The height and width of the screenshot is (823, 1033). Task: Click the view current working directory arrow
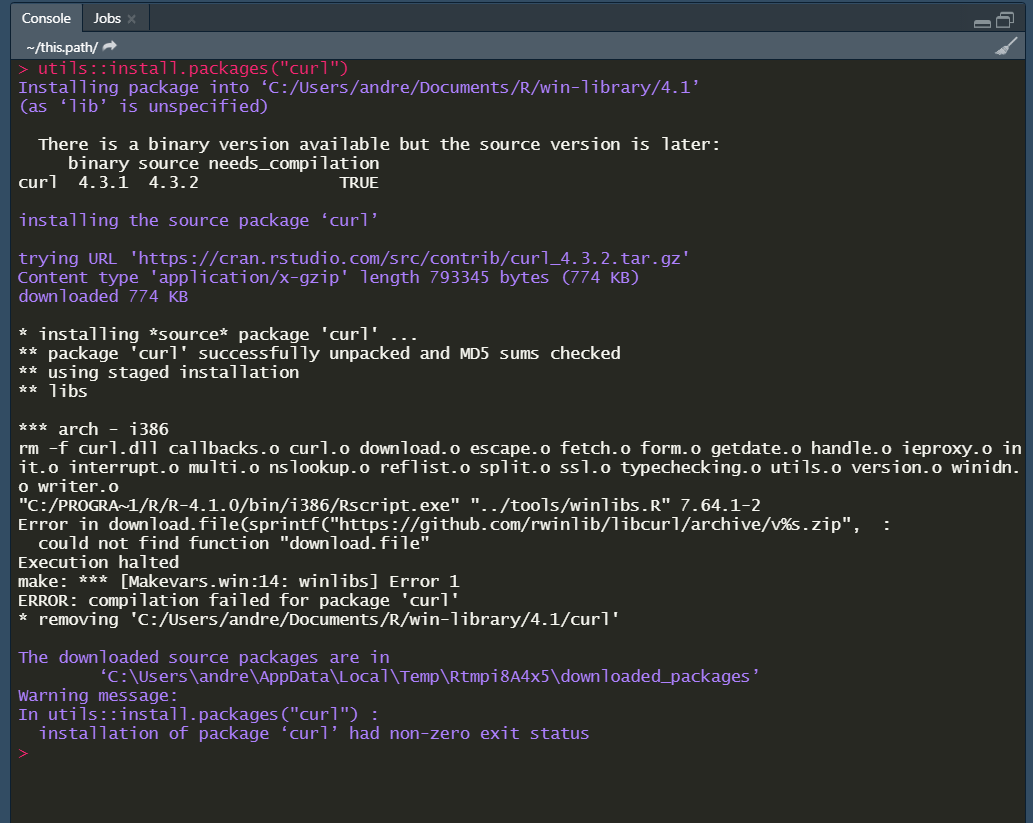[110, 47]
